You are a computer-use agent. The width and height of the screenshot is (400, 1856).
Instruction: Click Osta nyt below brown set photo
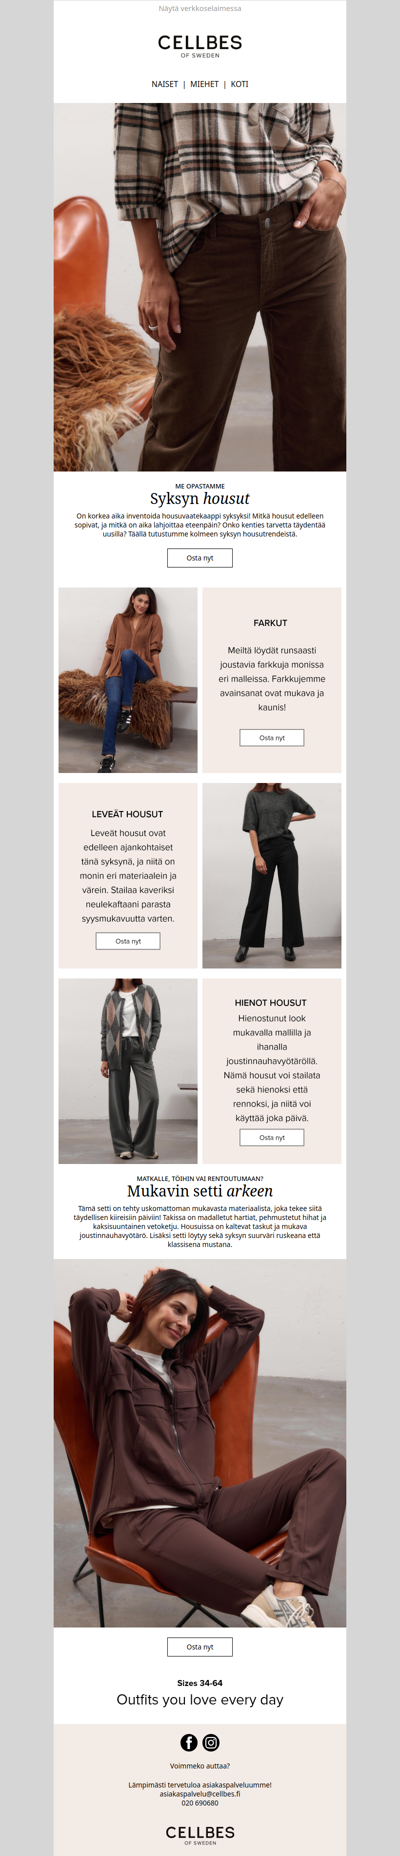click(x=200, y=1647)
